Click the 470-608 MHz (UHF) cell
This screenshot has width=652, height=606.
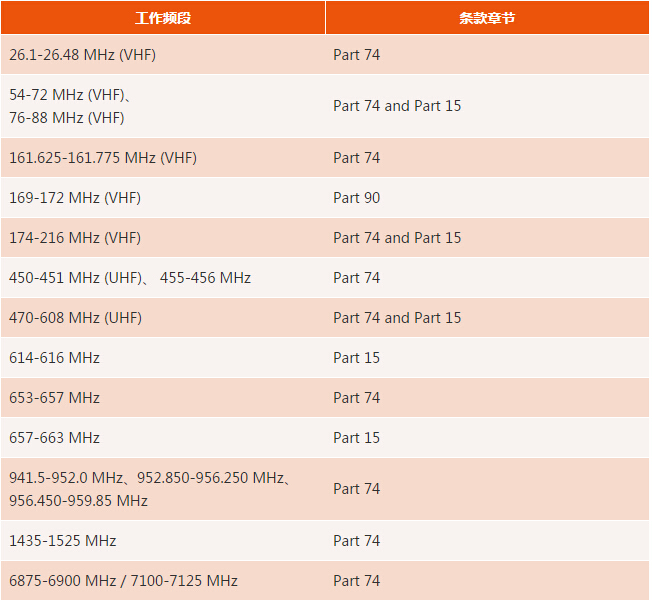pos(76,318)
